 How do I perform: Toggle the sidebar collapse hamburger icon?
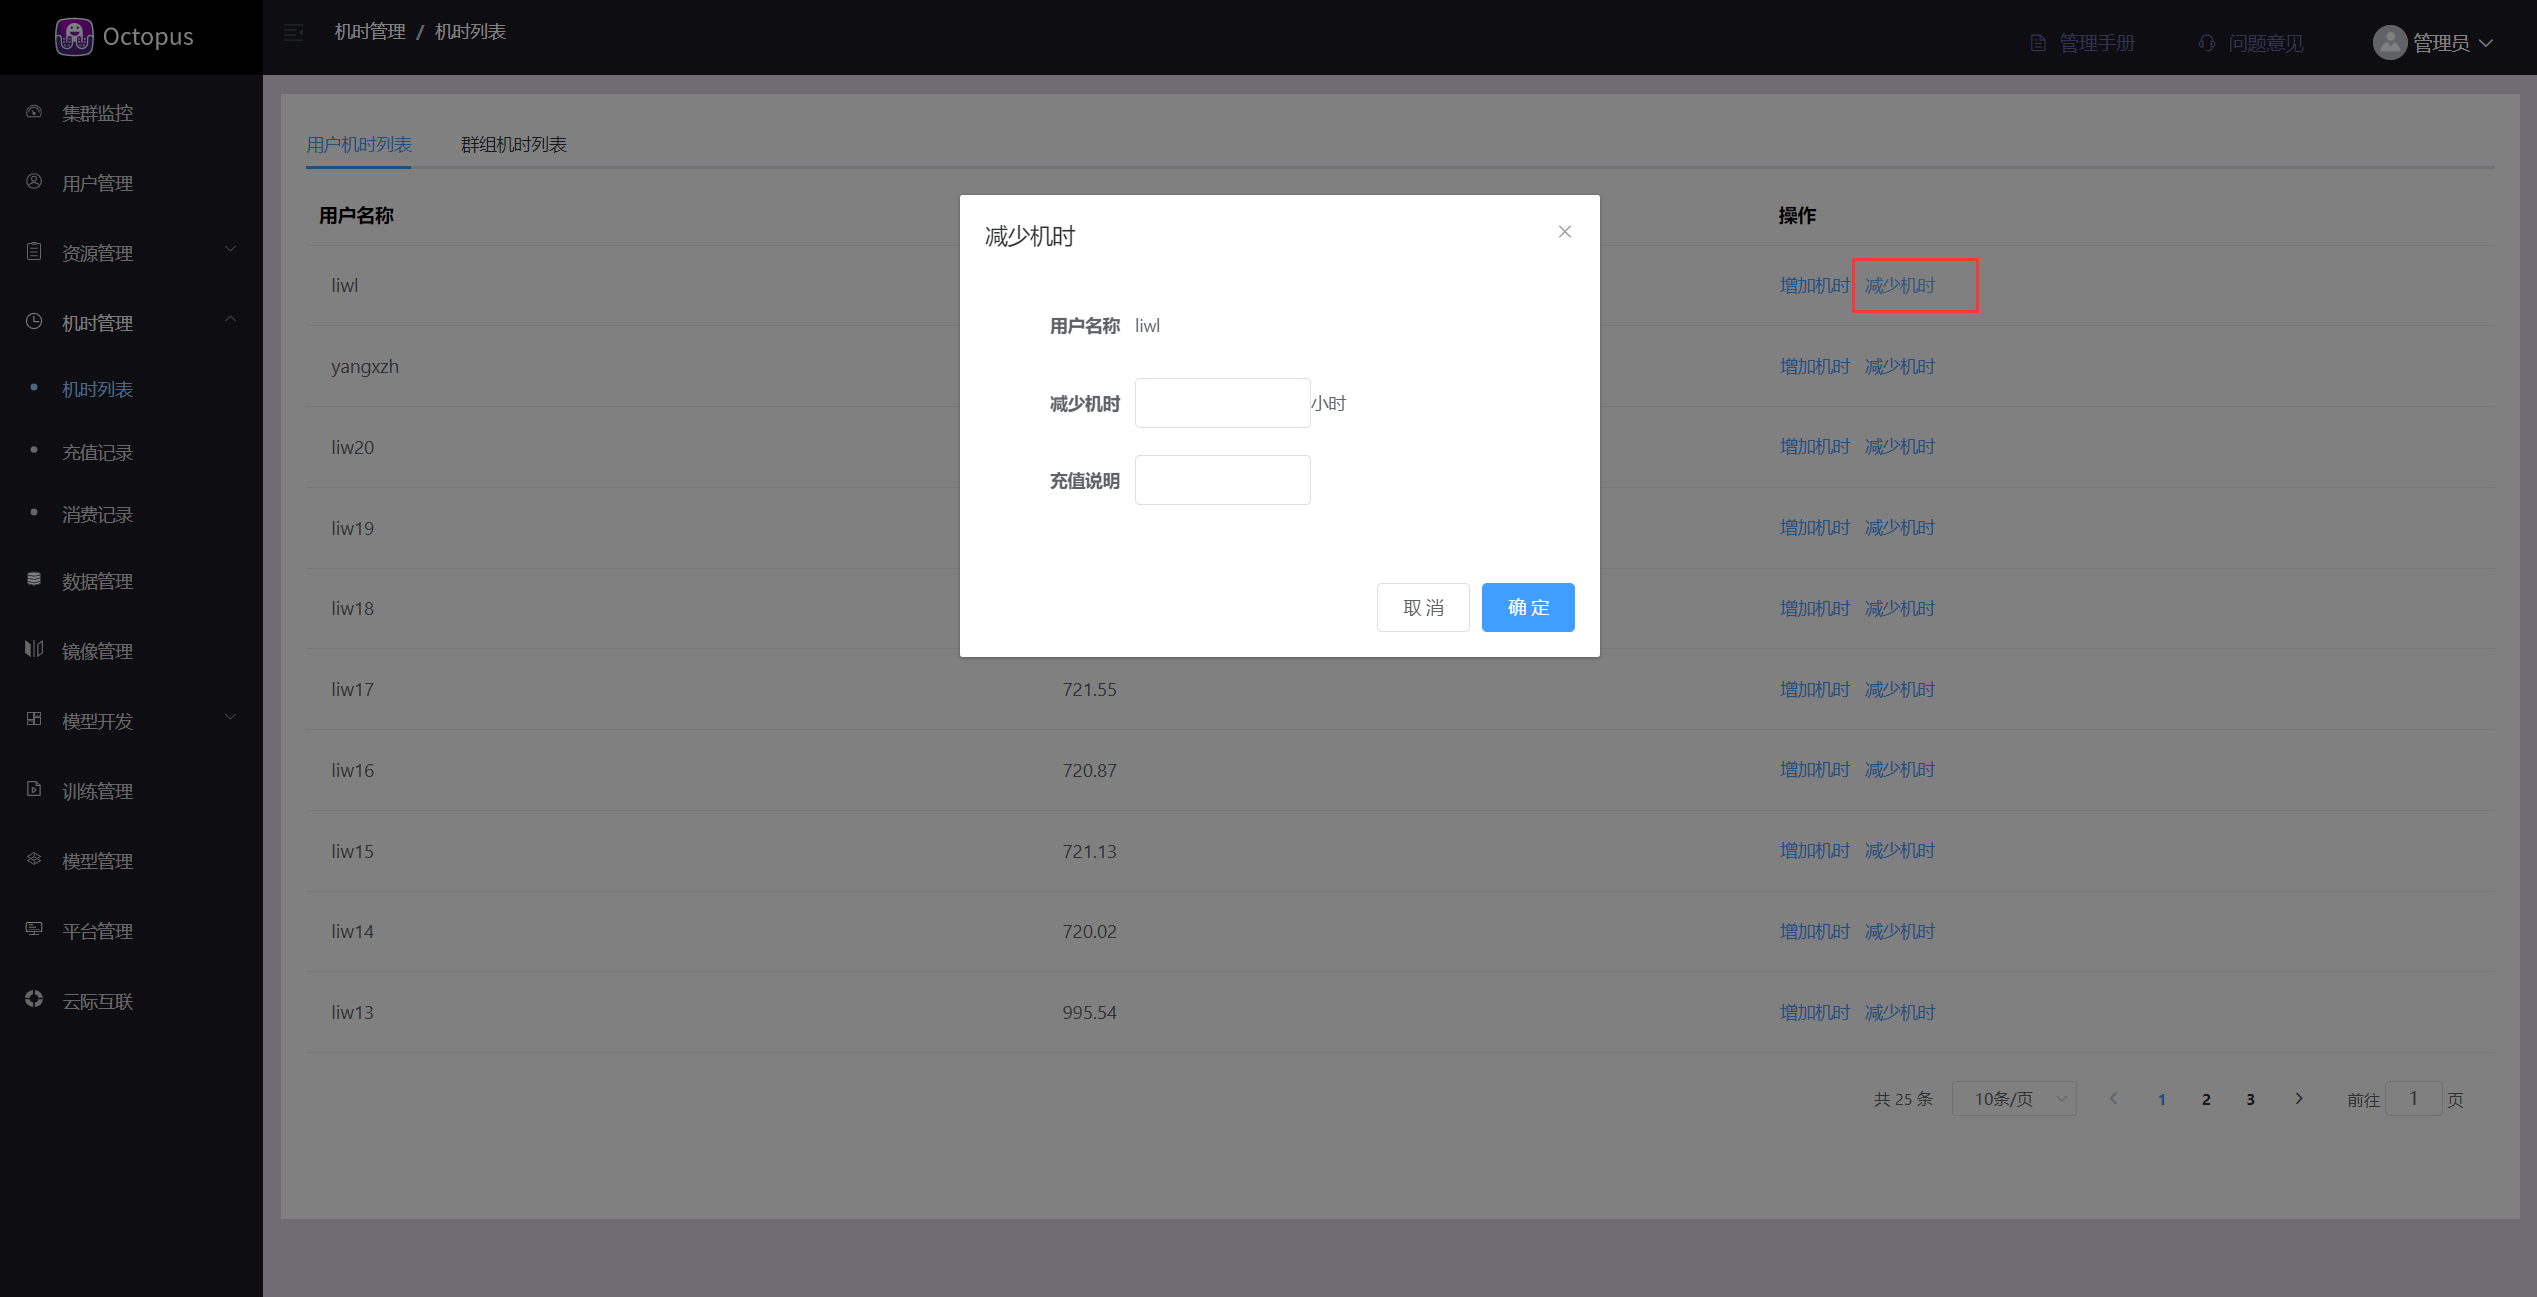293,33
